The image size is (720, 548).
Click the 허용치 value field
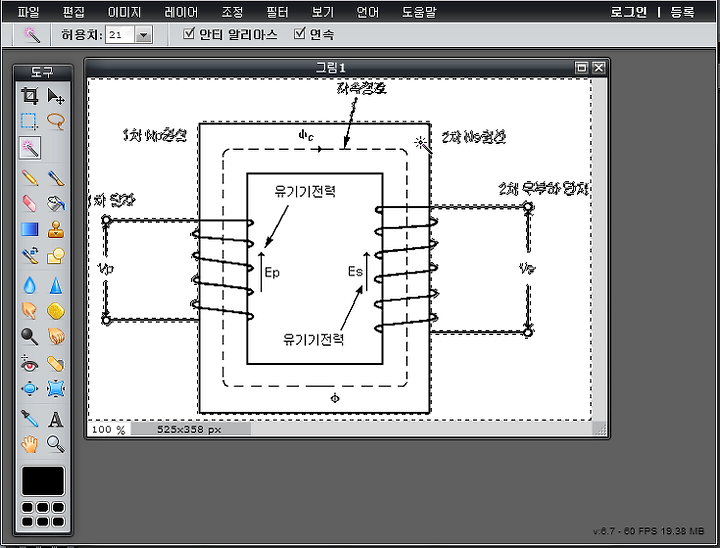coord(120,35)
